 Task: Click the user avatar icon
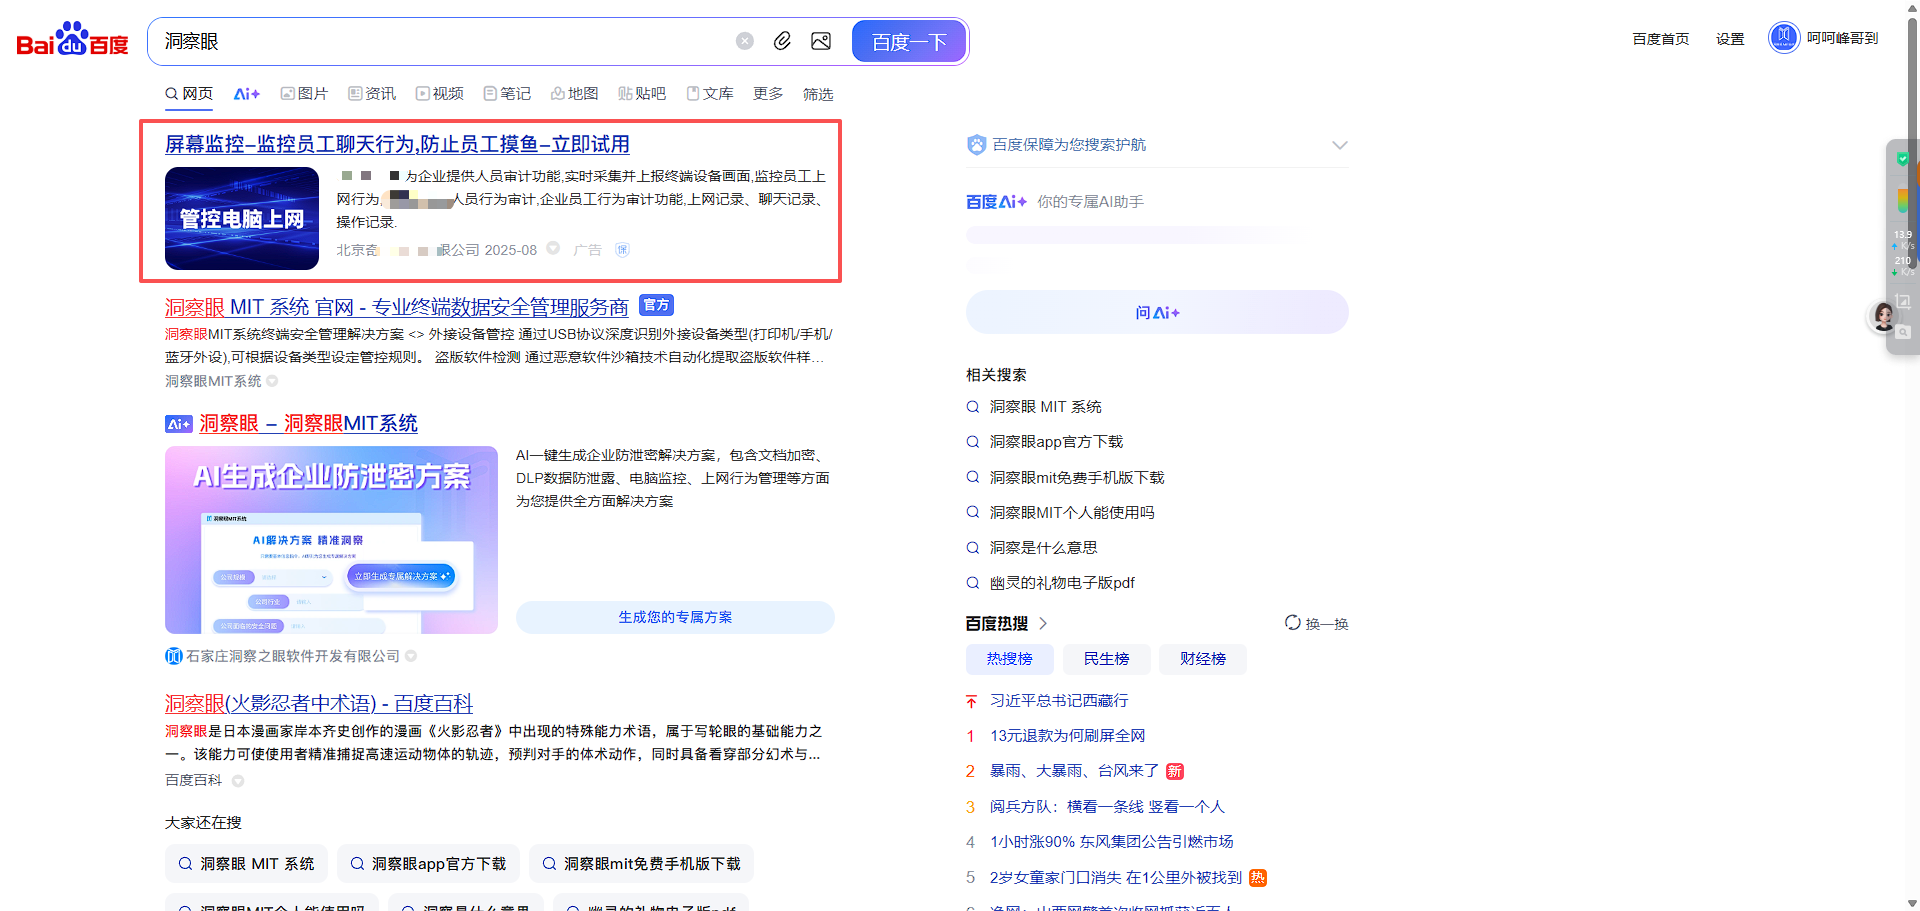pos(1784,38)
